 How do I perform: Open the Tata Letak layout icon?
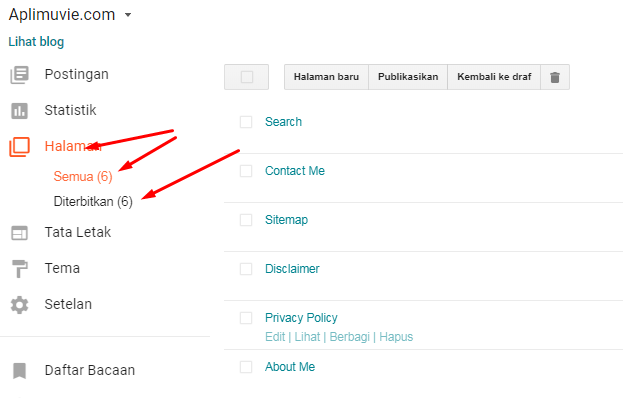click(x=19, y=233)
